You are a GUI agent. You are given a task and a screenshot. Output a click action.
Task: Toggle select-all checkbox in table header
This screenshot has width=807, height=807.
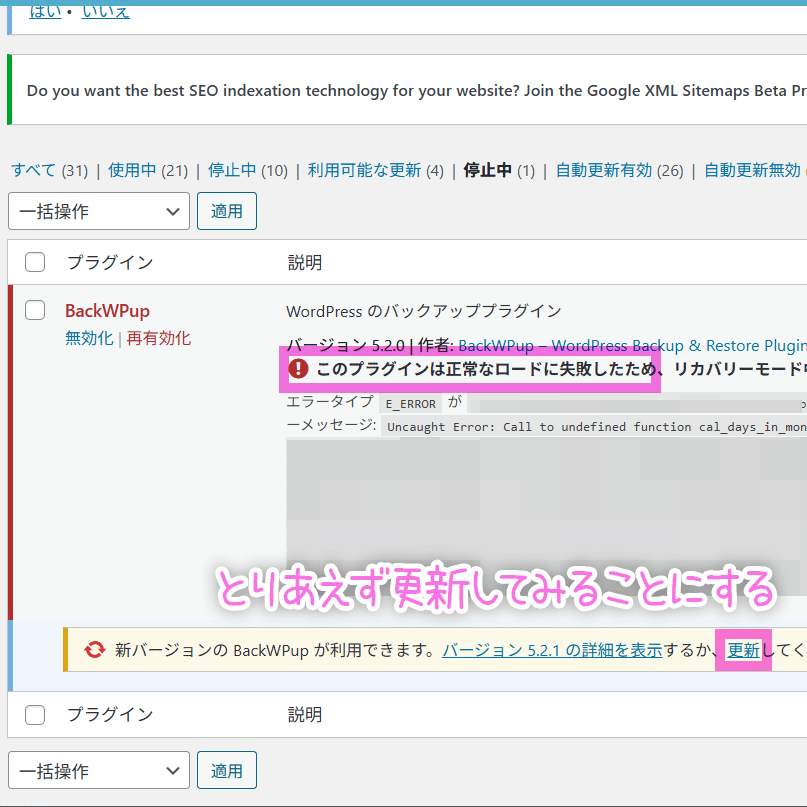35,262
